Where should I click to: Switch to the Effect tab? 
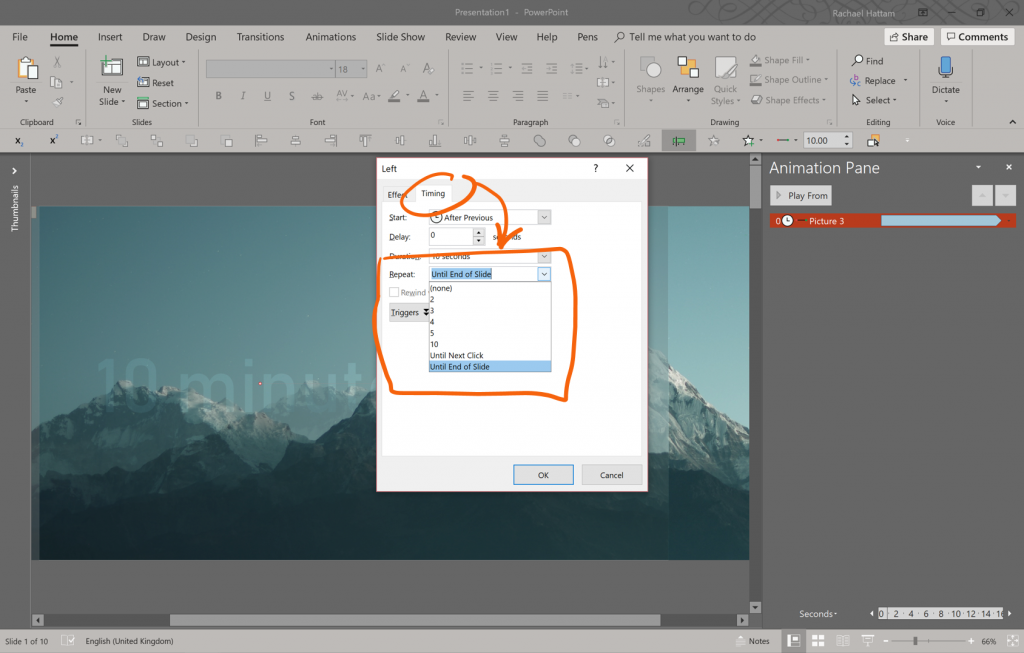[x=396, y=193]
